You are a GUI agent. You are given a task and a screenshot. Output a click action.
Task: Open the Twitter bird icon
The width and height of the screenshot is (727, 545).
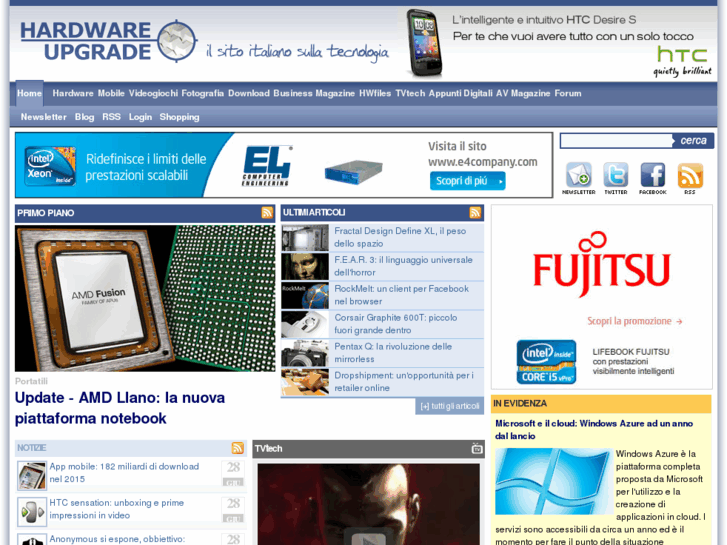tap(616, 175)
